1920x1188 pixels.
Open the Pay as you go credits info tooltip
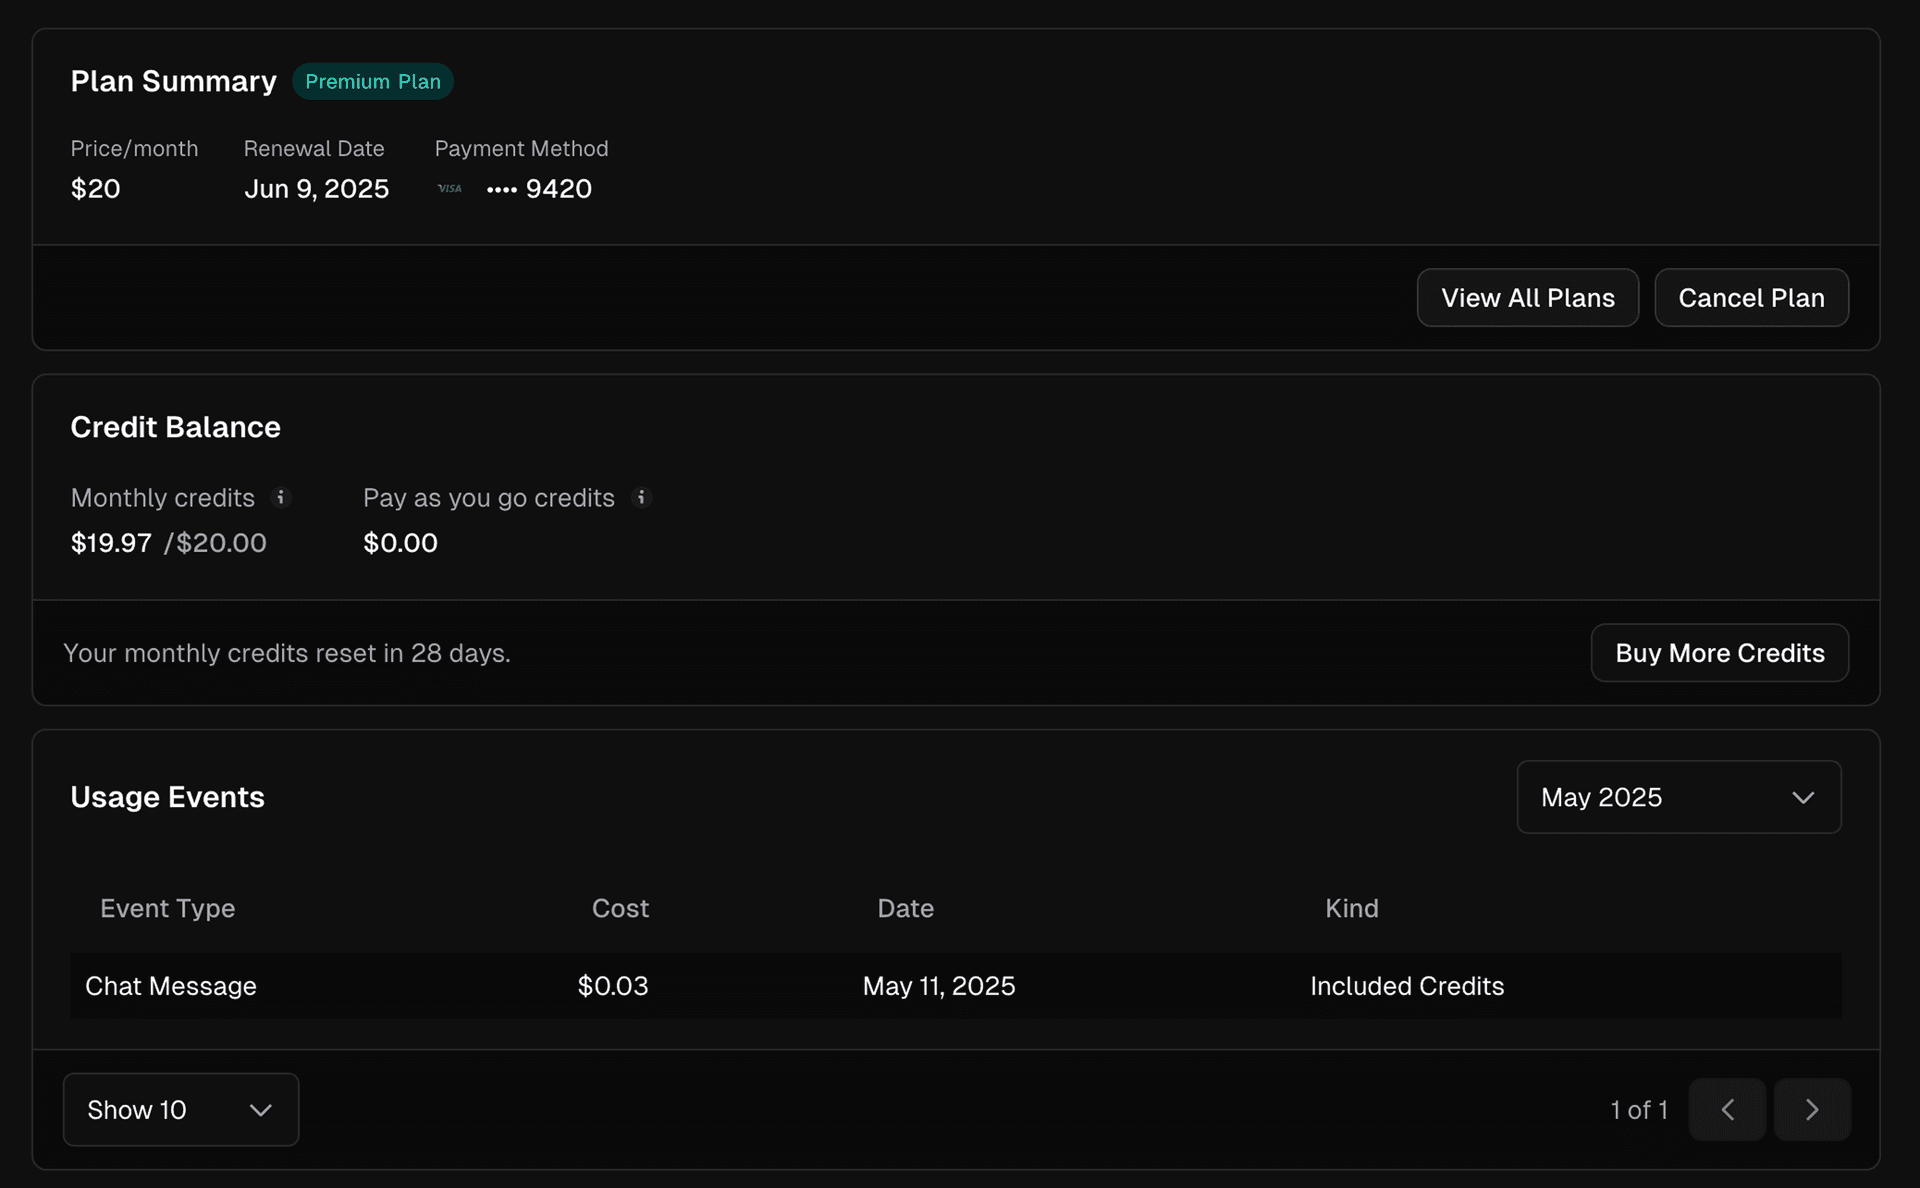click(641, 497)
